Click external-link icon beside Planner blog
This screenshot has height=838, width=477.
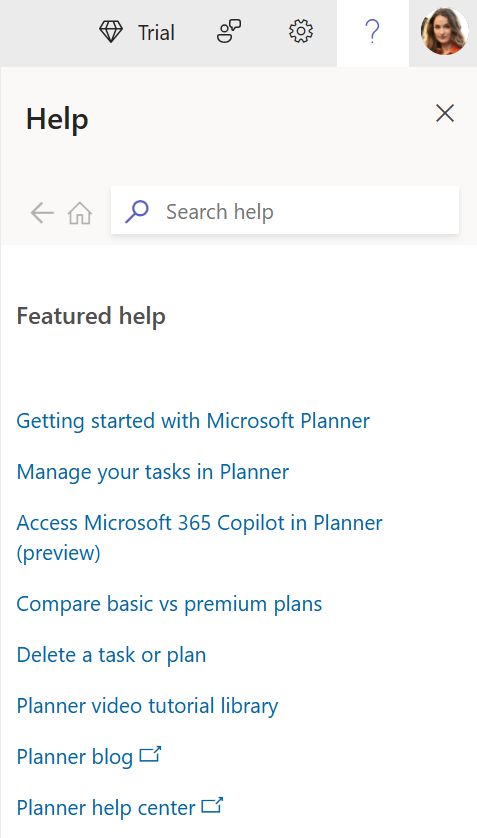coord(150,755)
